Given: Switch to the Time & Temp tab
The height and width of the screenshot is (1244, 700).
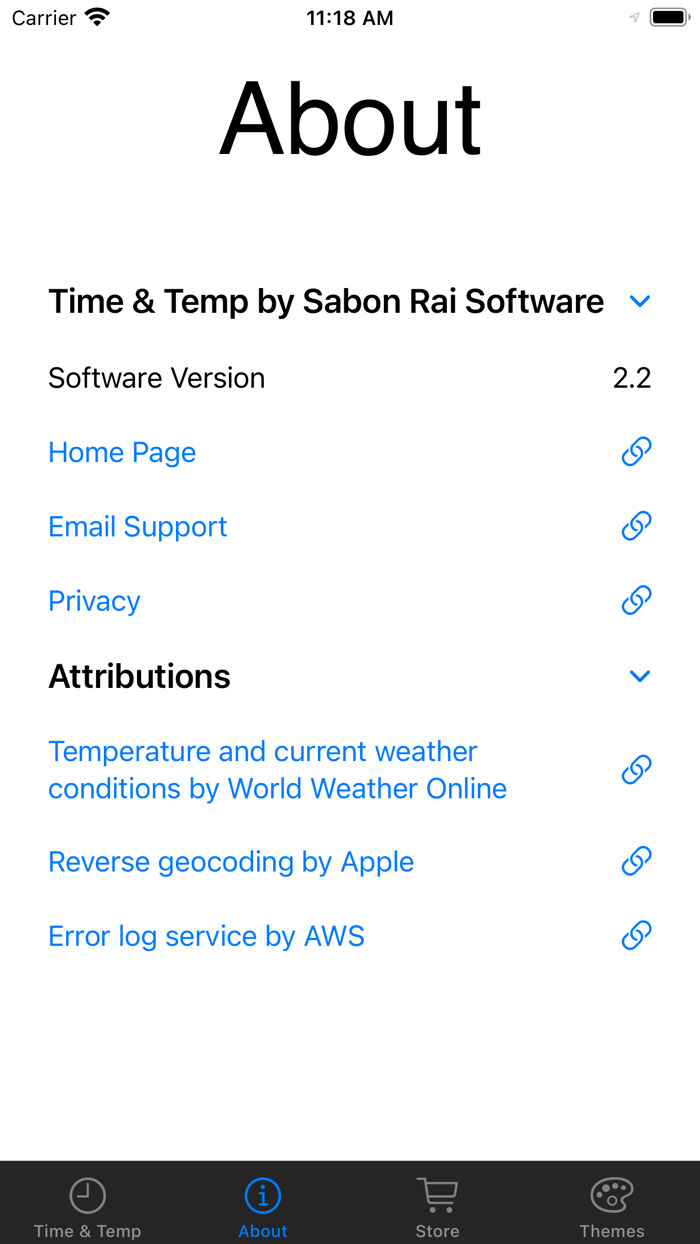Looking at the screenshot, I should [87, 1203].
